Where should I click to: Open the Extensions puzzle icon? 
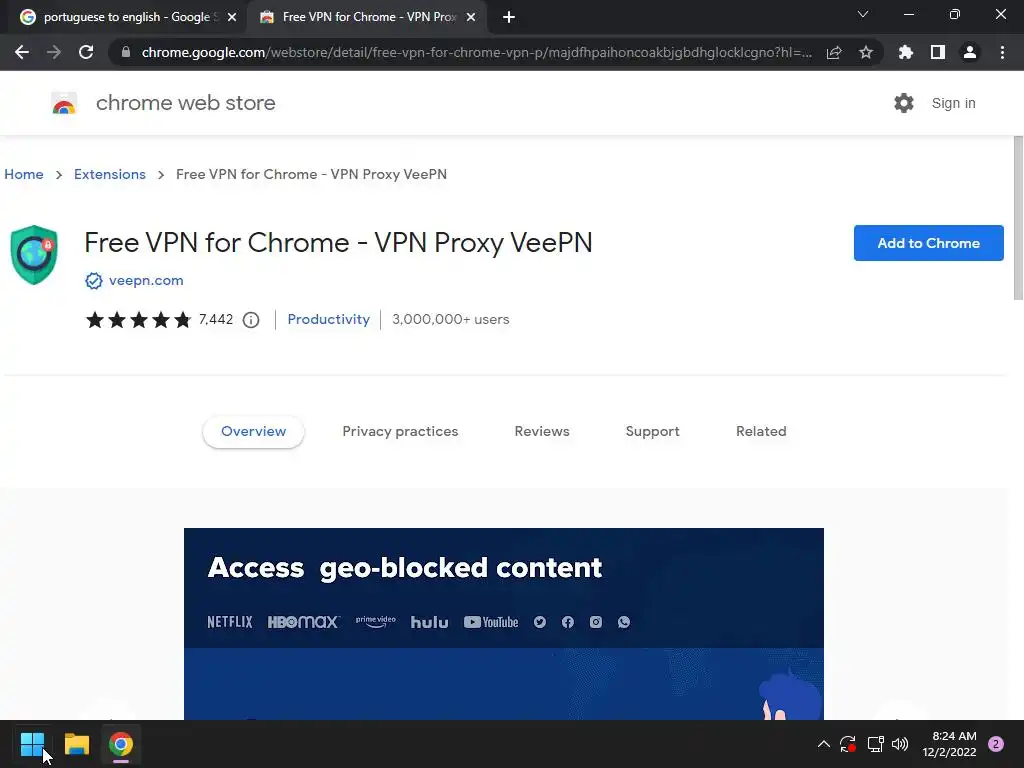pos(906,53)
